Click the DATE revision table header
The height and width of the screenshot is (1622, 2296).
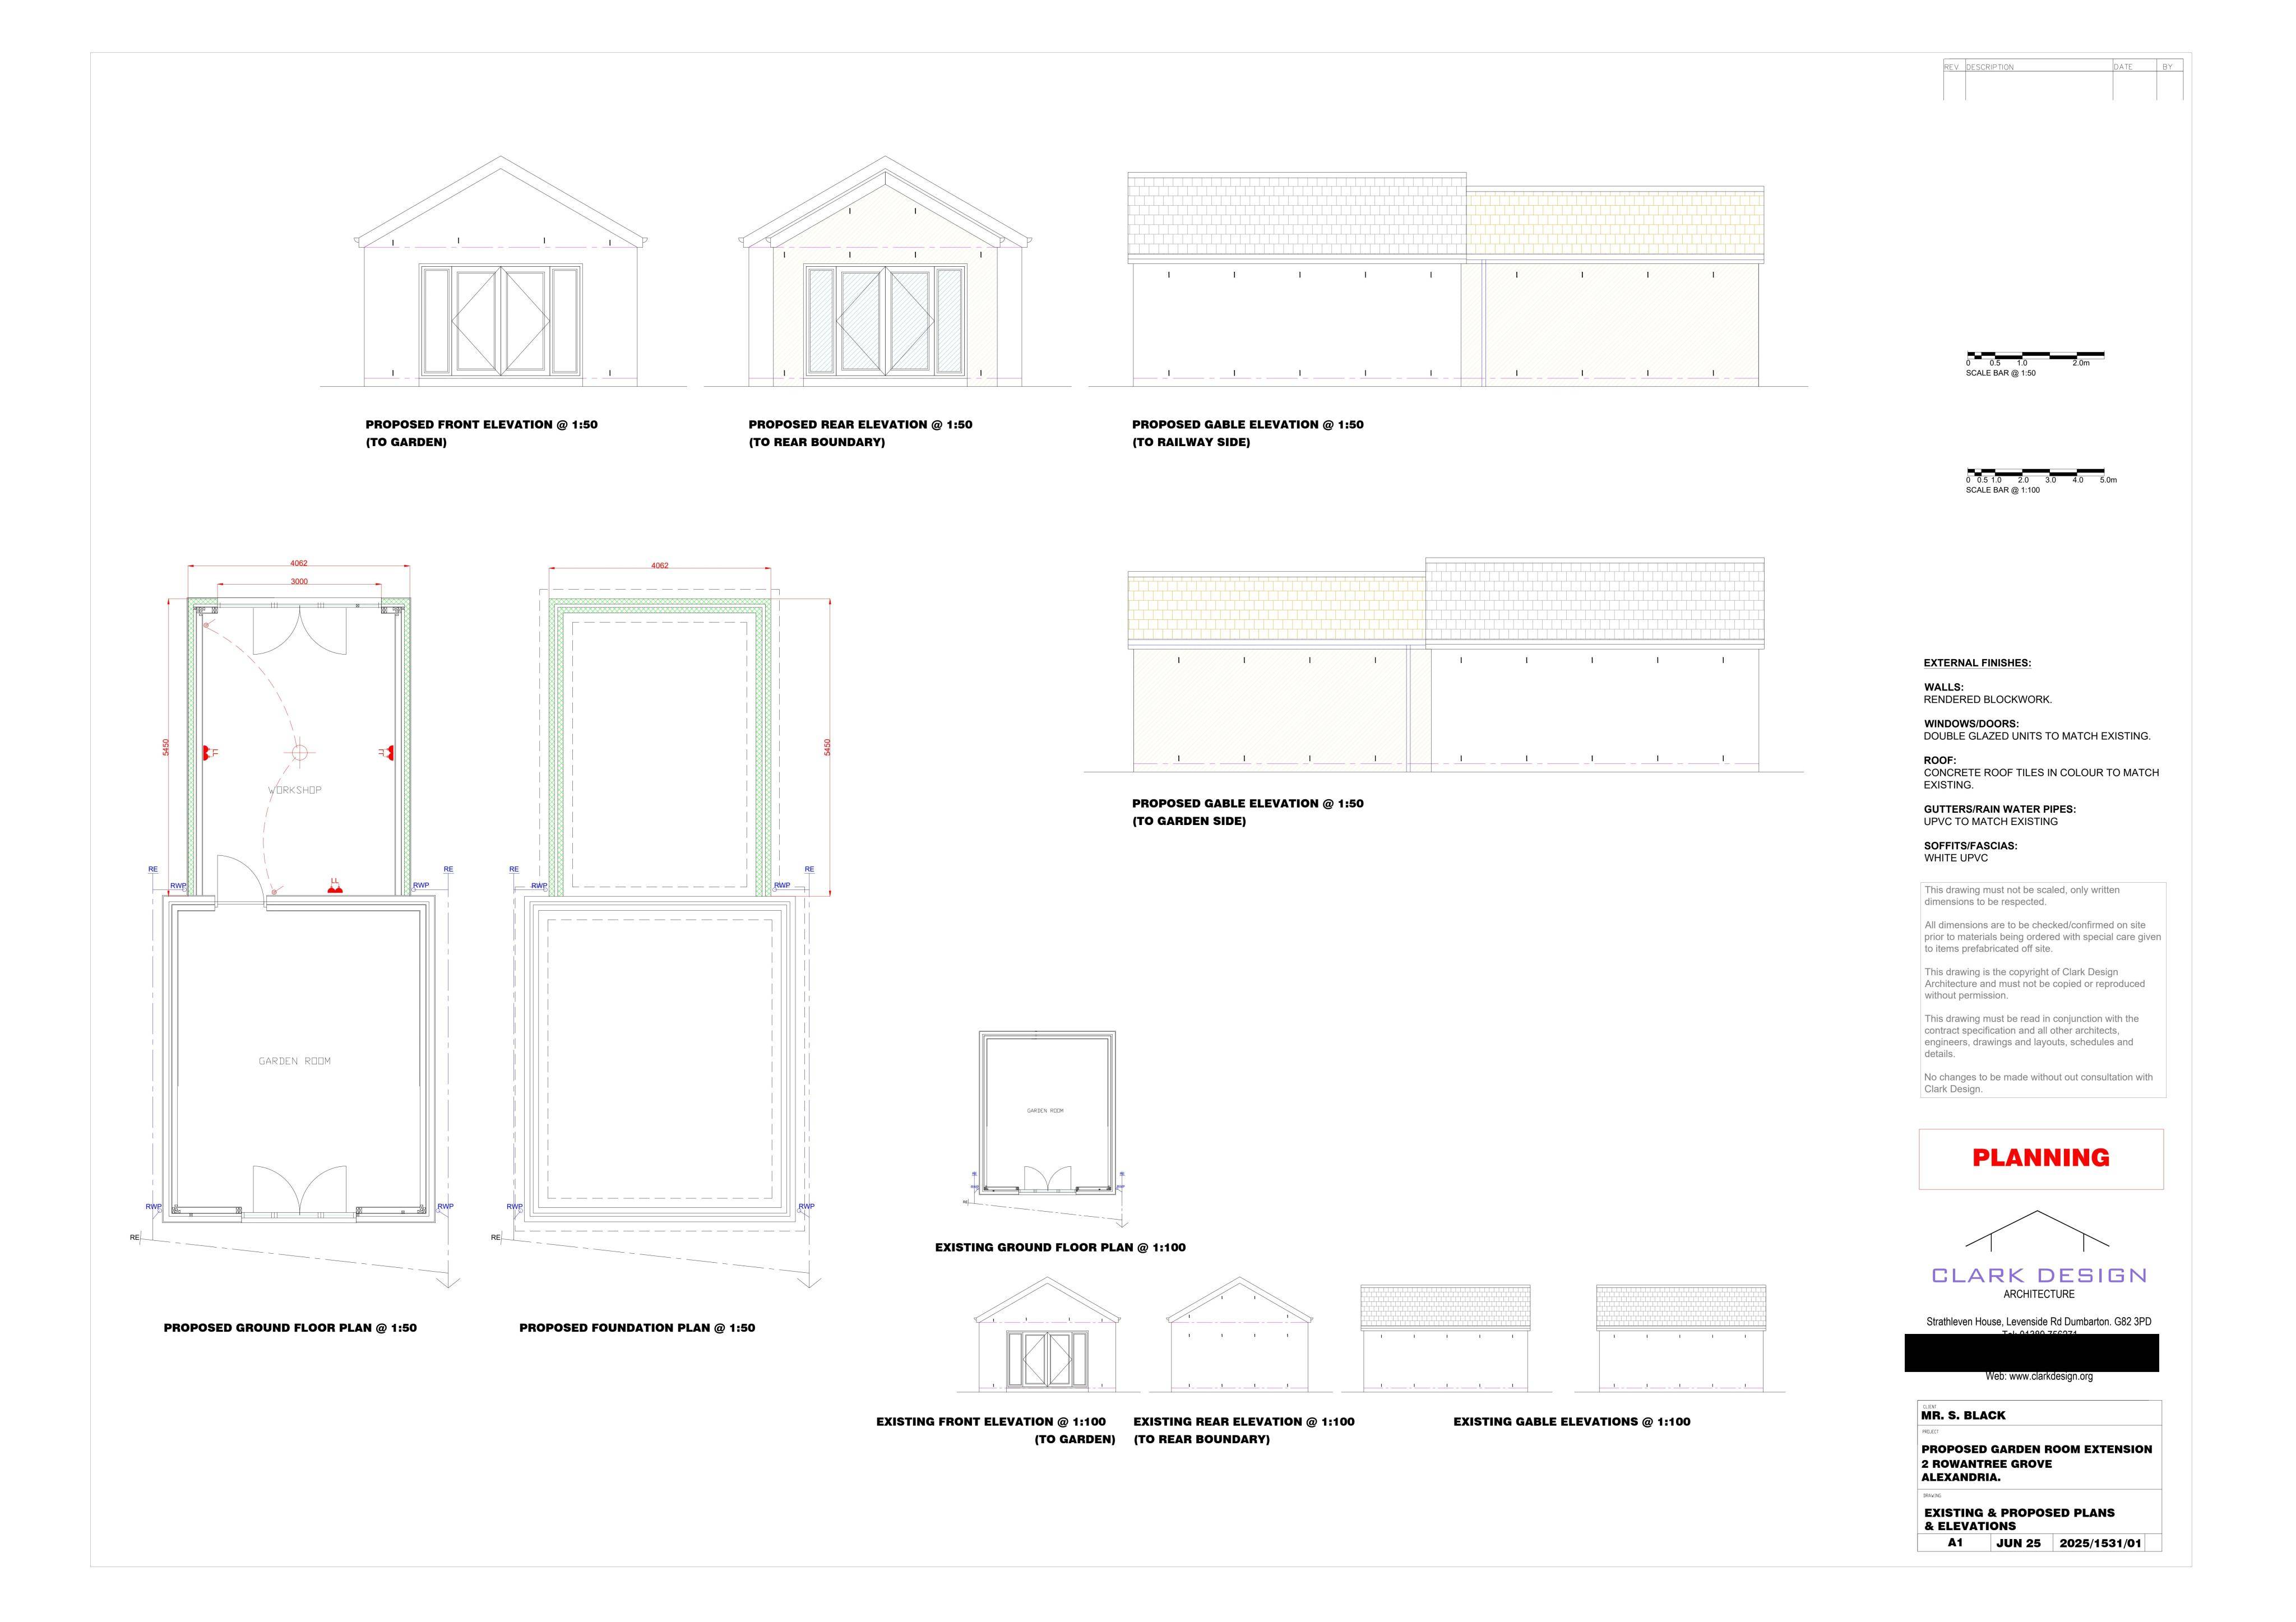[x=2123, y=67]
